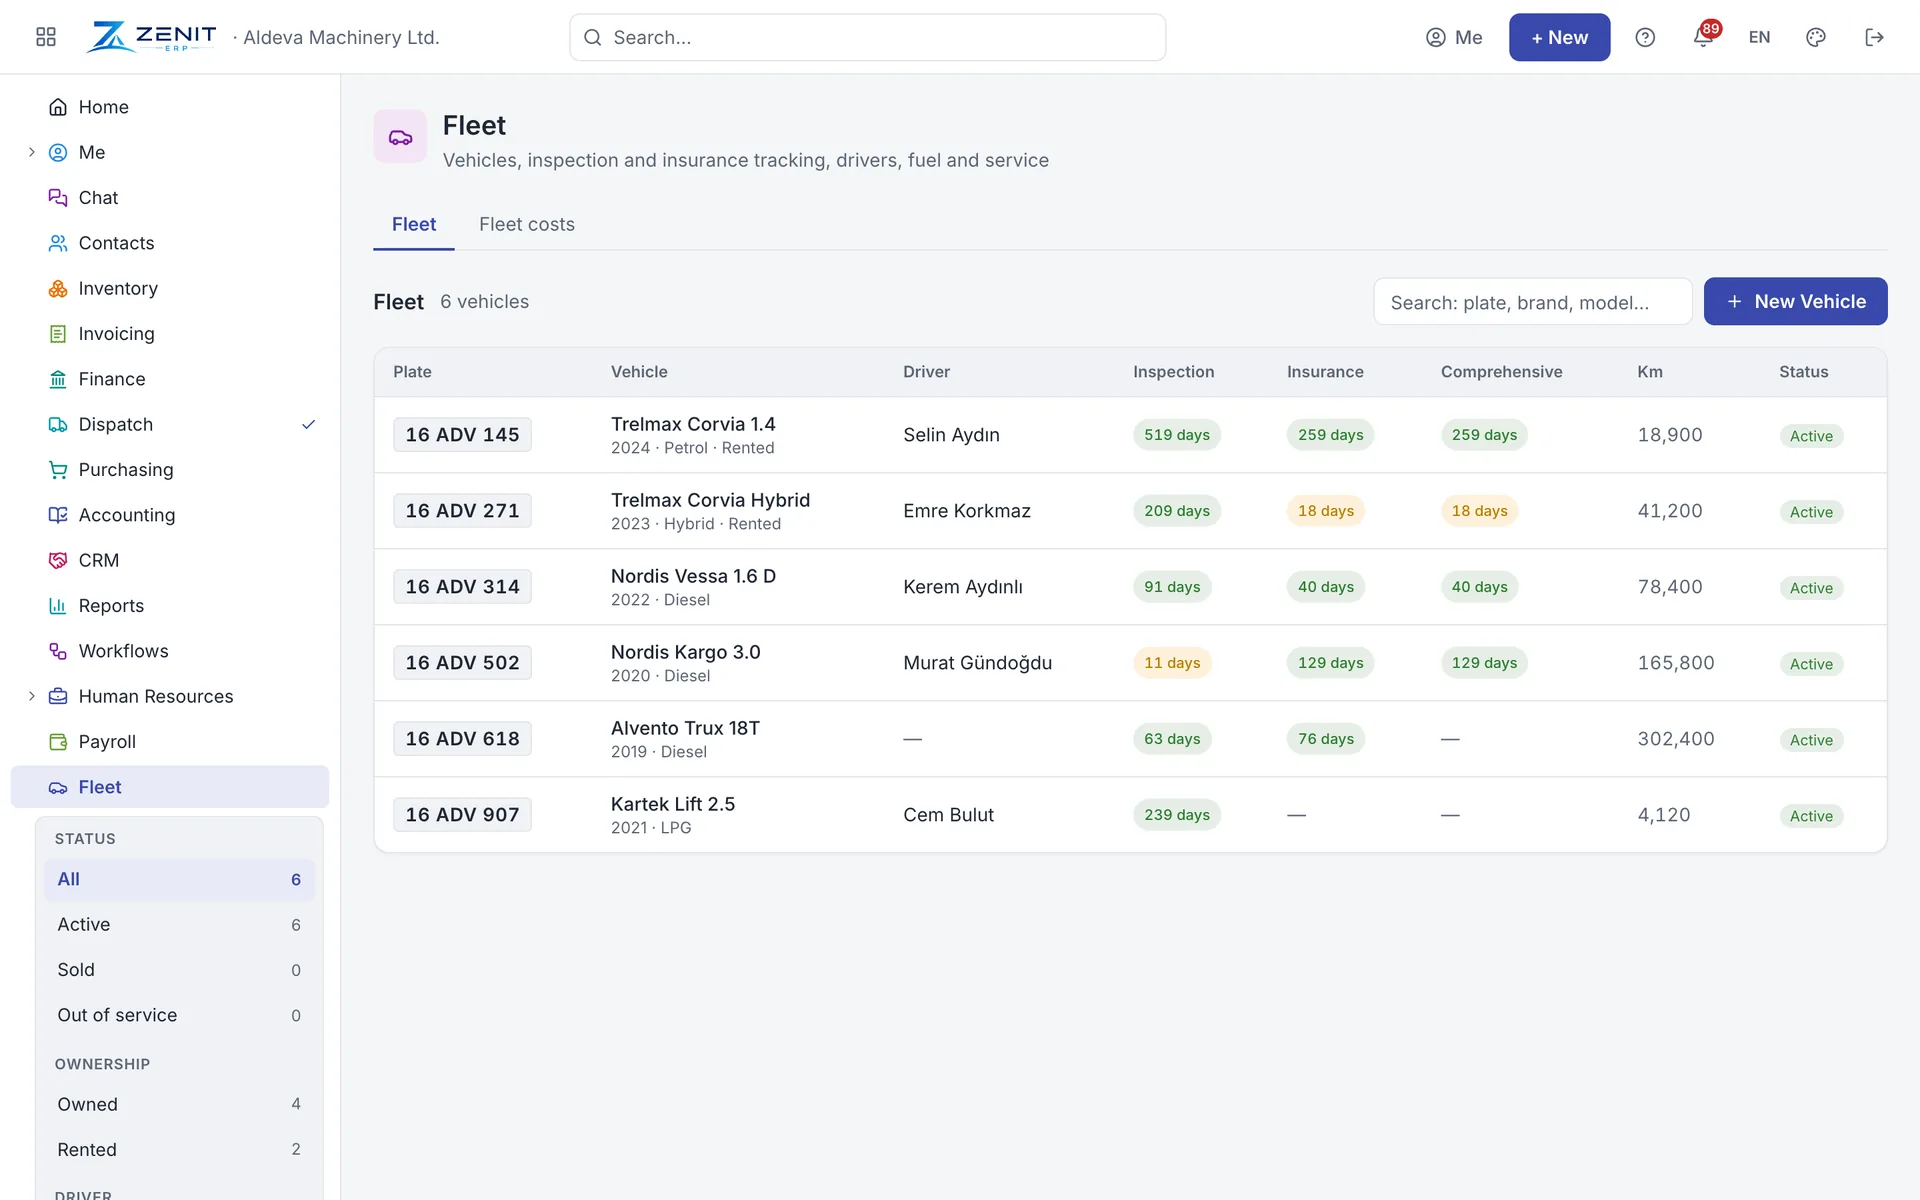Image resolution: width=1920 pixels, height=1200 pixels.
Task: Open Chat in the sidebar
Action: 170,198
